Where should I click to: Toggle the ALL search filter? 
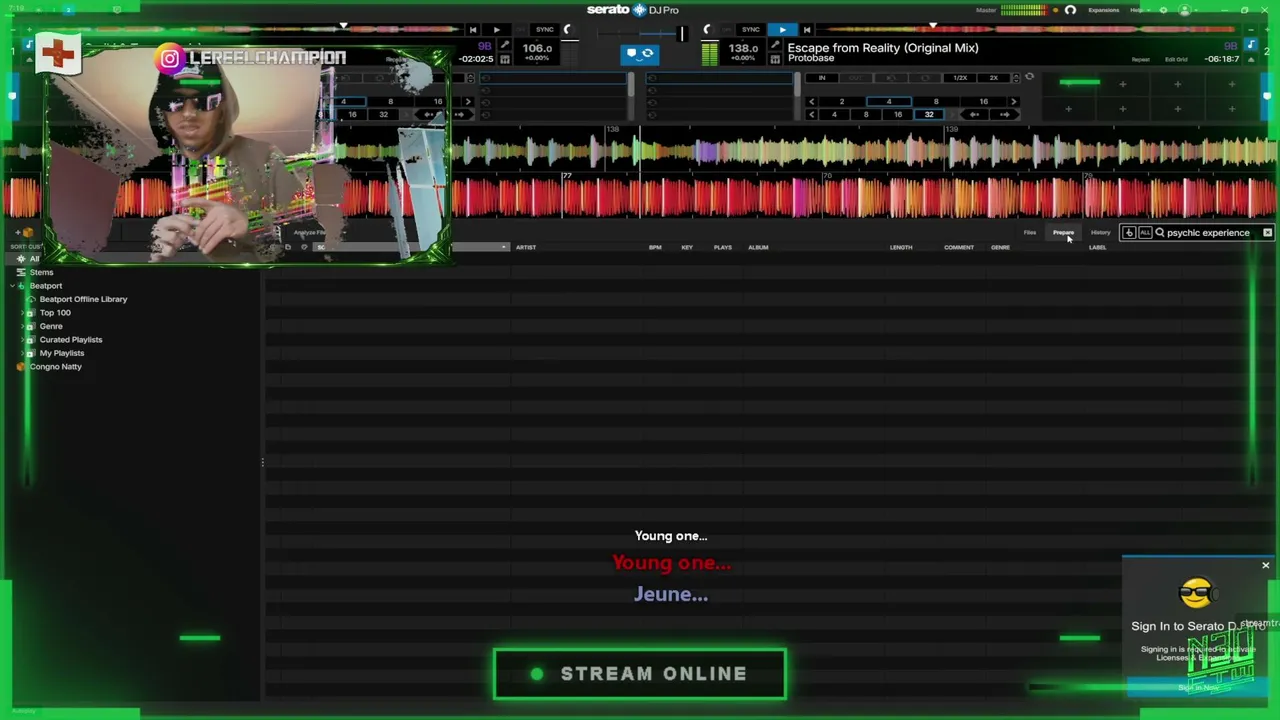coord(1145,233)
